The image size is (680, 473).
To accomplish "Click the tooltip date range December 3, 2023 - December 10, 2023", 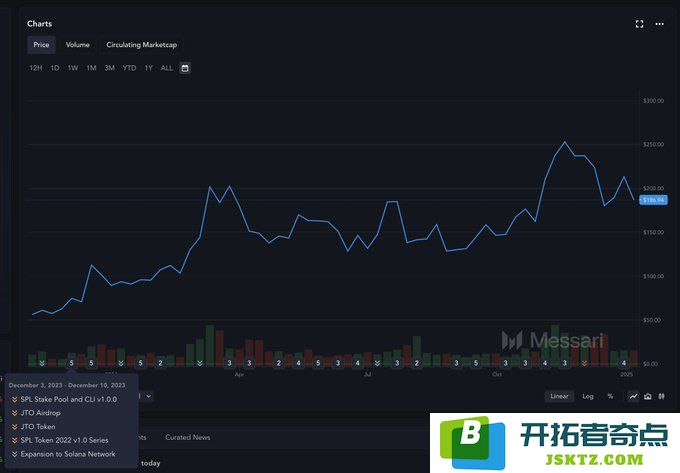I will 67,385.
